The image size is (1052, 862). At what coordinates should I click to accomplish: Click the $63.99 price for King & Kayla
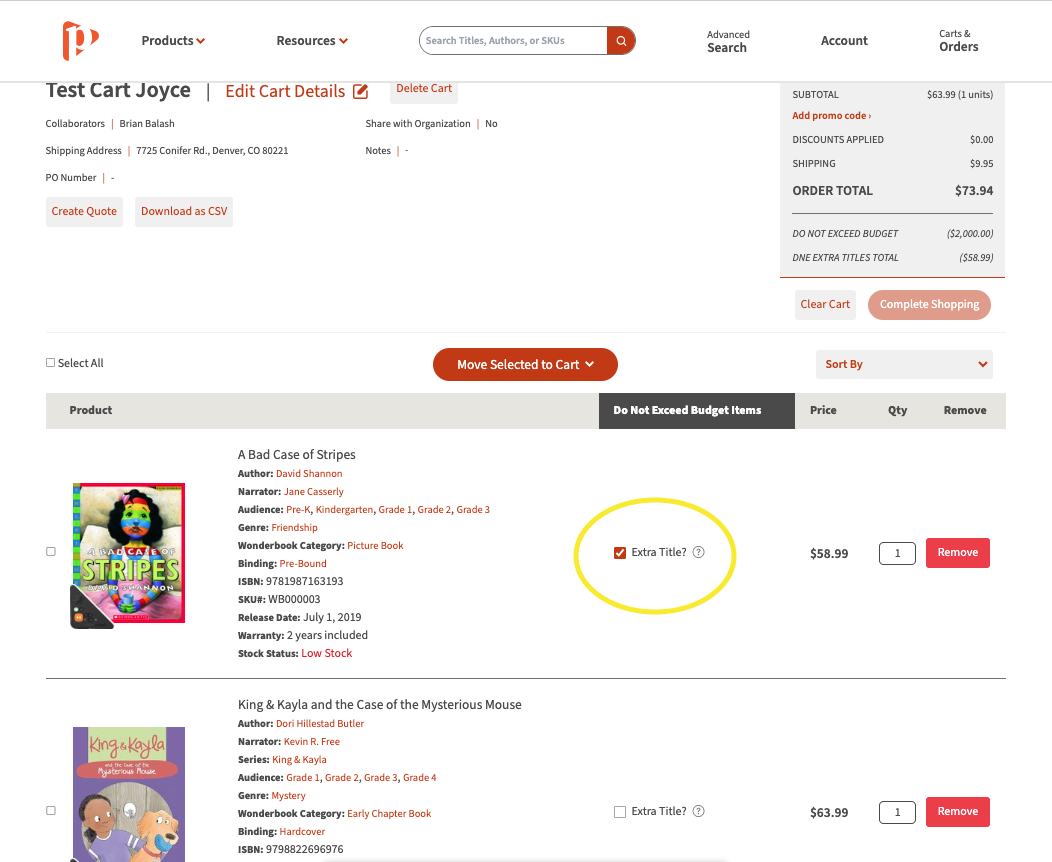point(829,813)
